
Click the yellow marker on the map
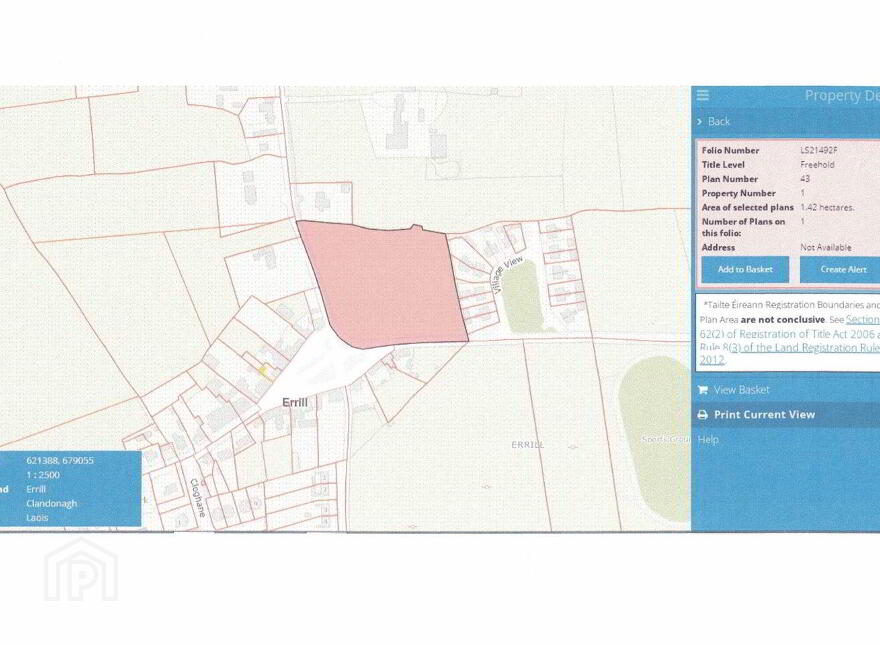262,370
